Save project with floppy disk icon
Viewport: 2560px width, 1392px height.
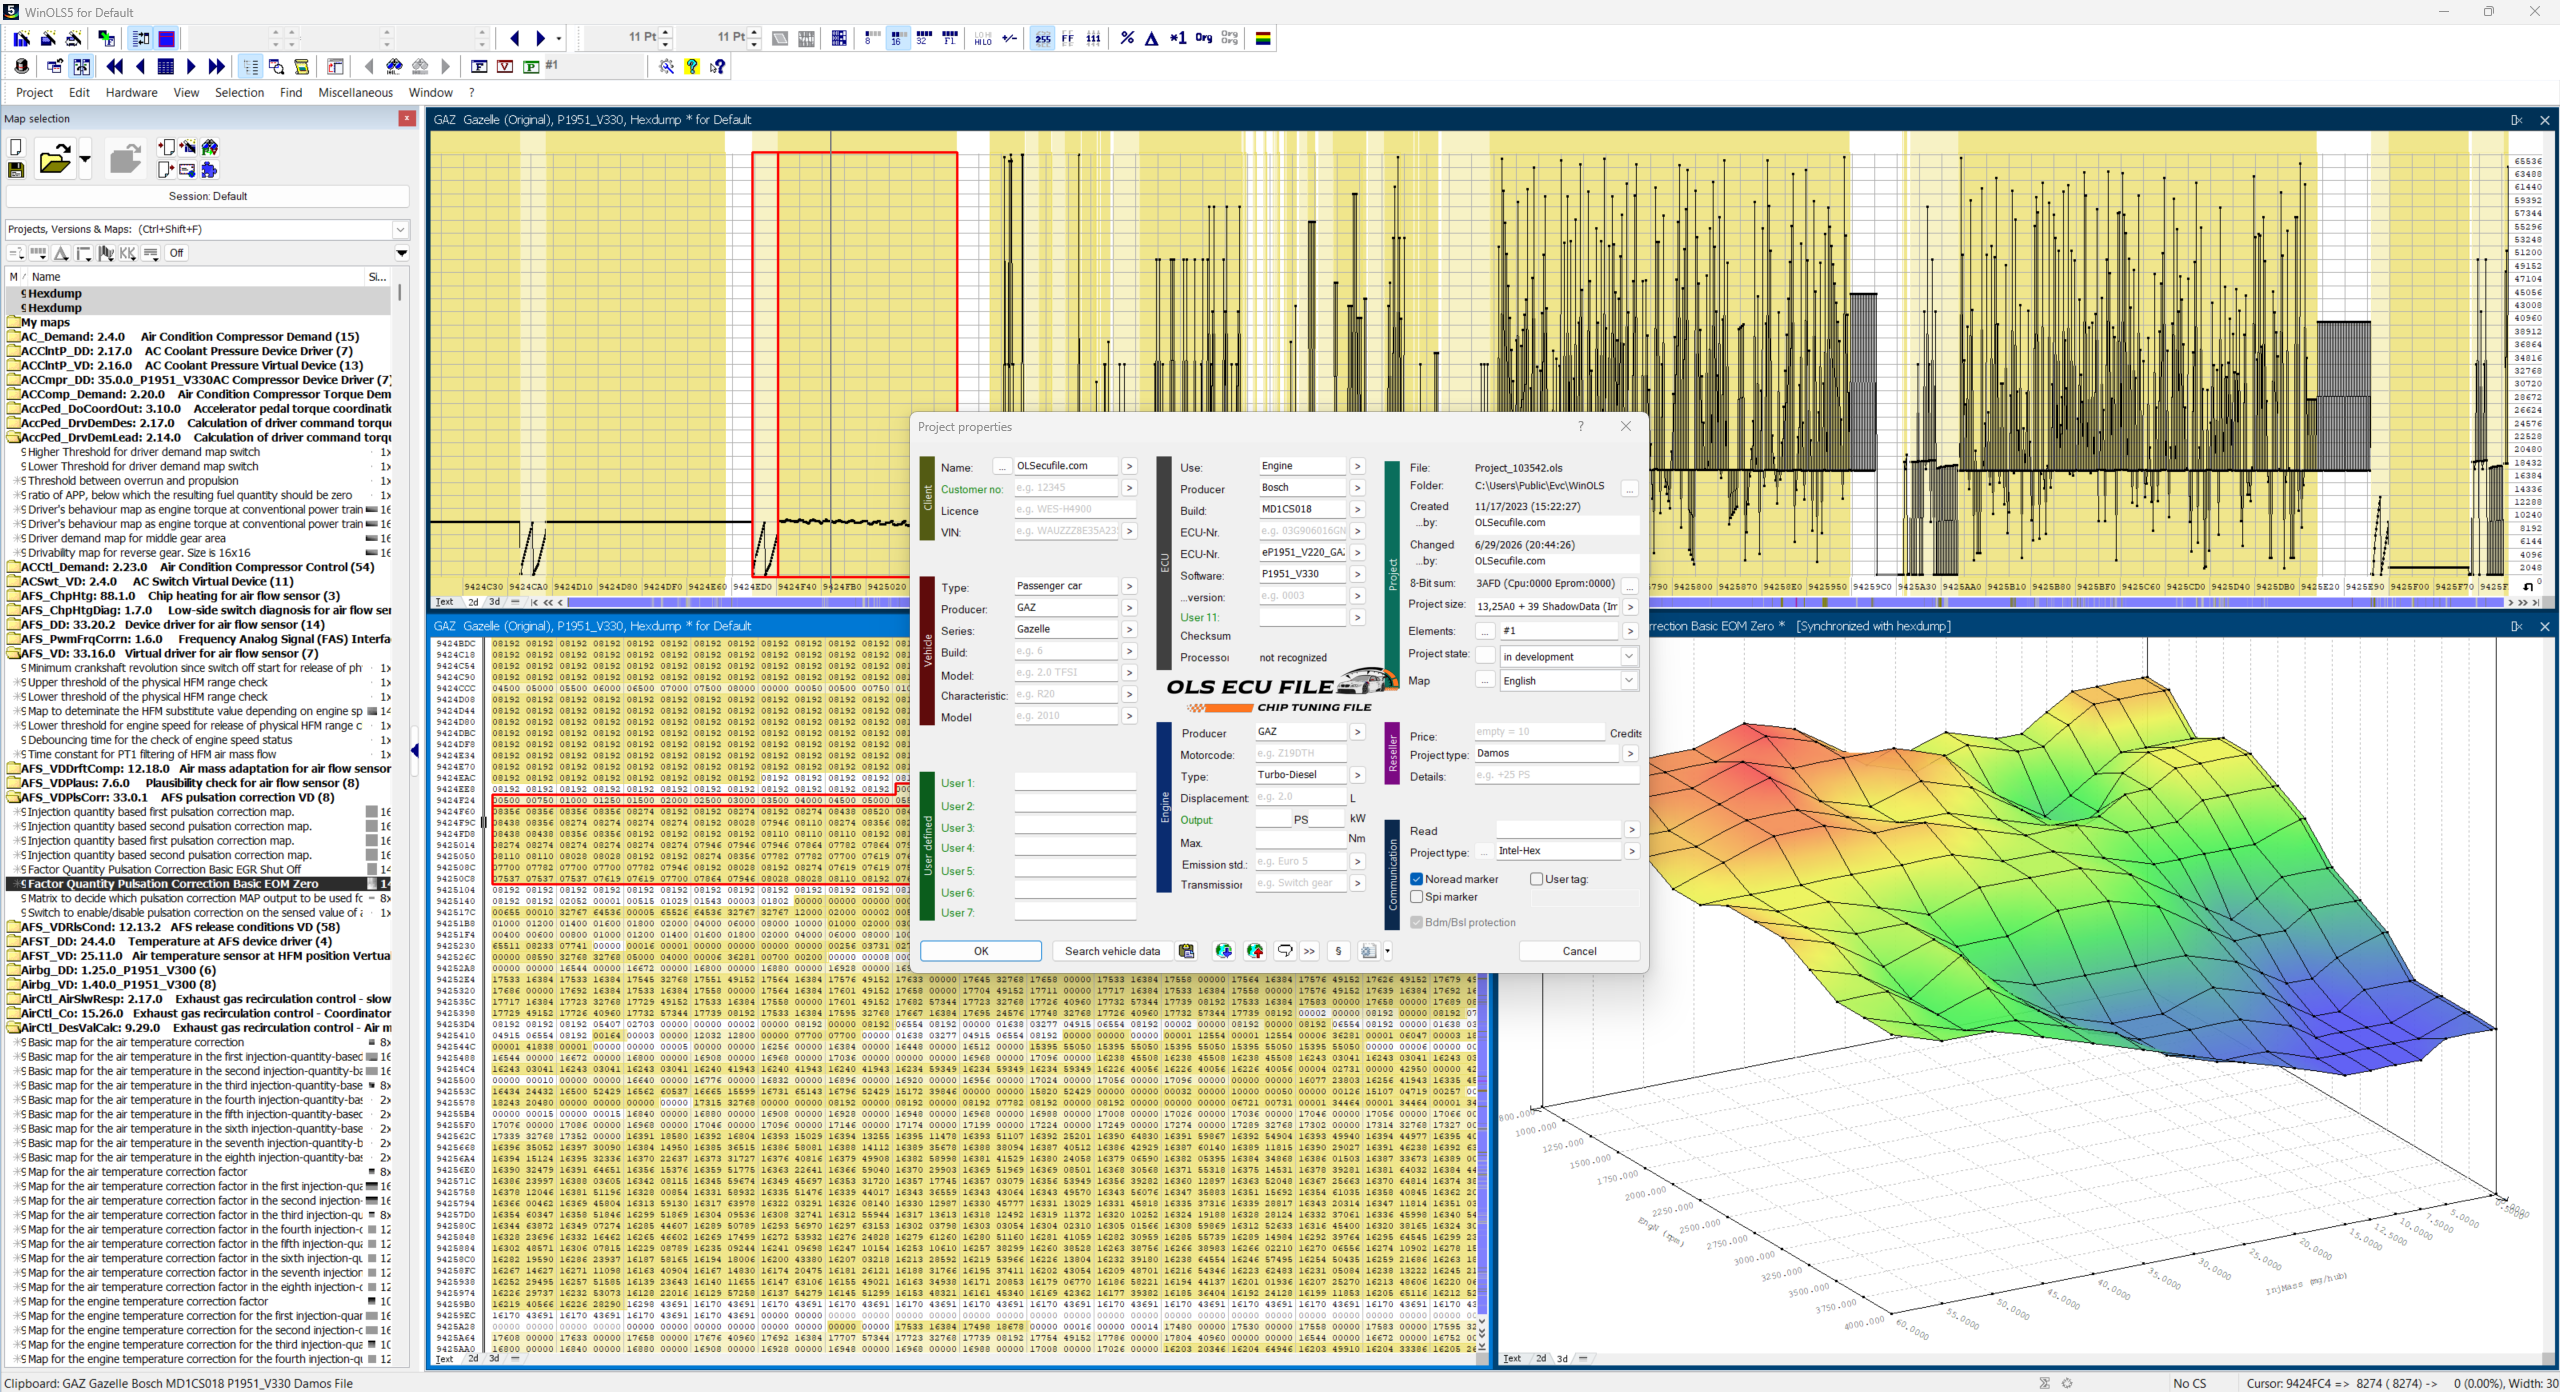16,170
